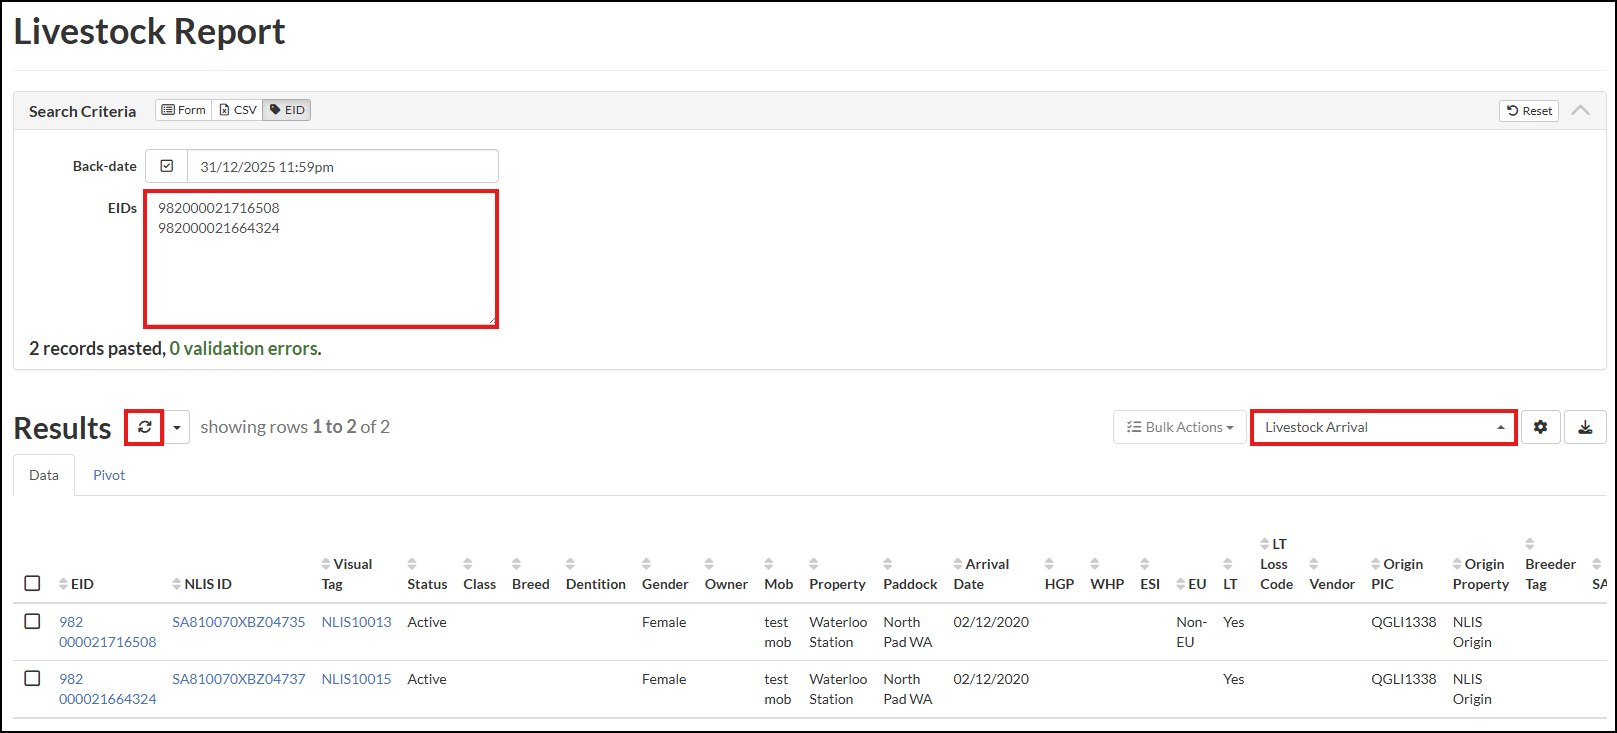Sort by the EID column
1617x733 pixels.
coord(76,584)
